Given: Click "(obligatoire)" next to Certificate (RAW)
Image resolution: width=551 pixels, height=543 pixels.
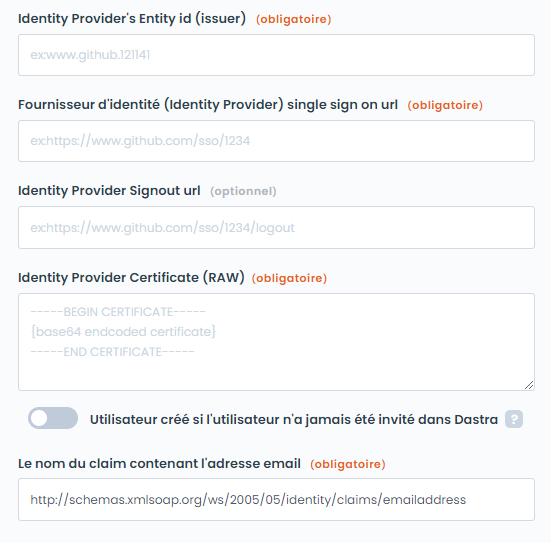Looking at the screenshot, I should (289, 278).
